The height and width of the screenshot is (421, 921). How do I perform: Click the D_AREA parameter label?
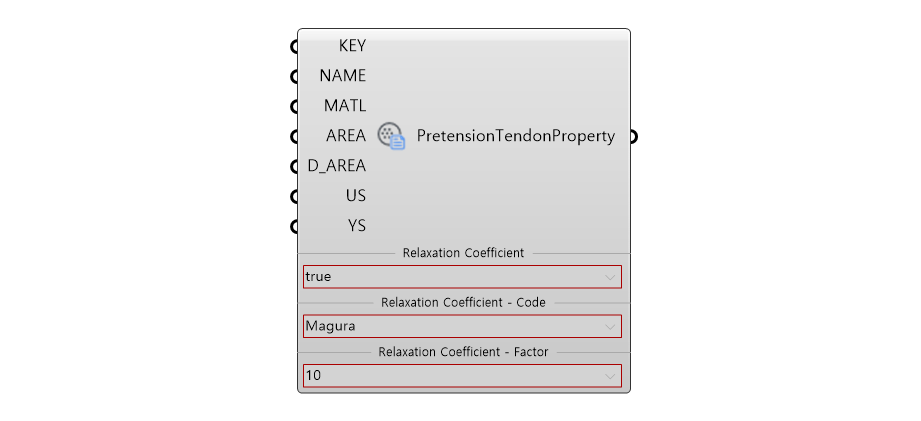[337, 166]
